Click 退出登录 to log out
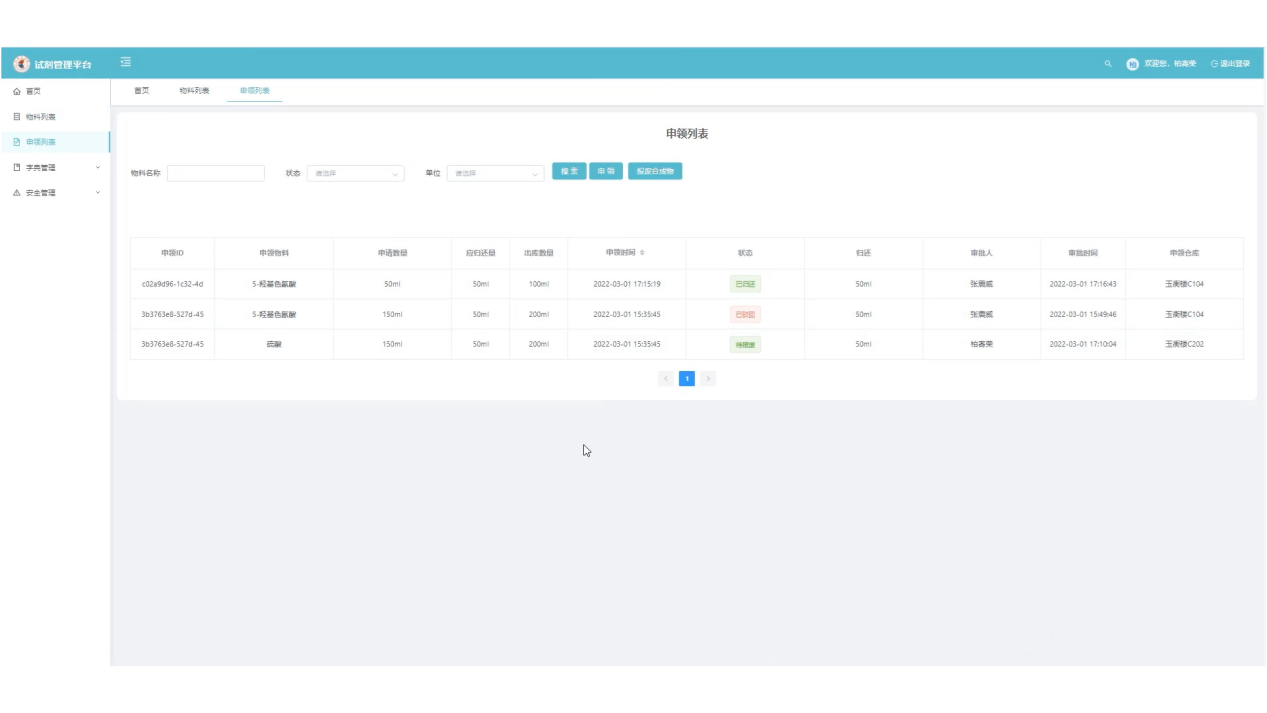 point(1231,64)
